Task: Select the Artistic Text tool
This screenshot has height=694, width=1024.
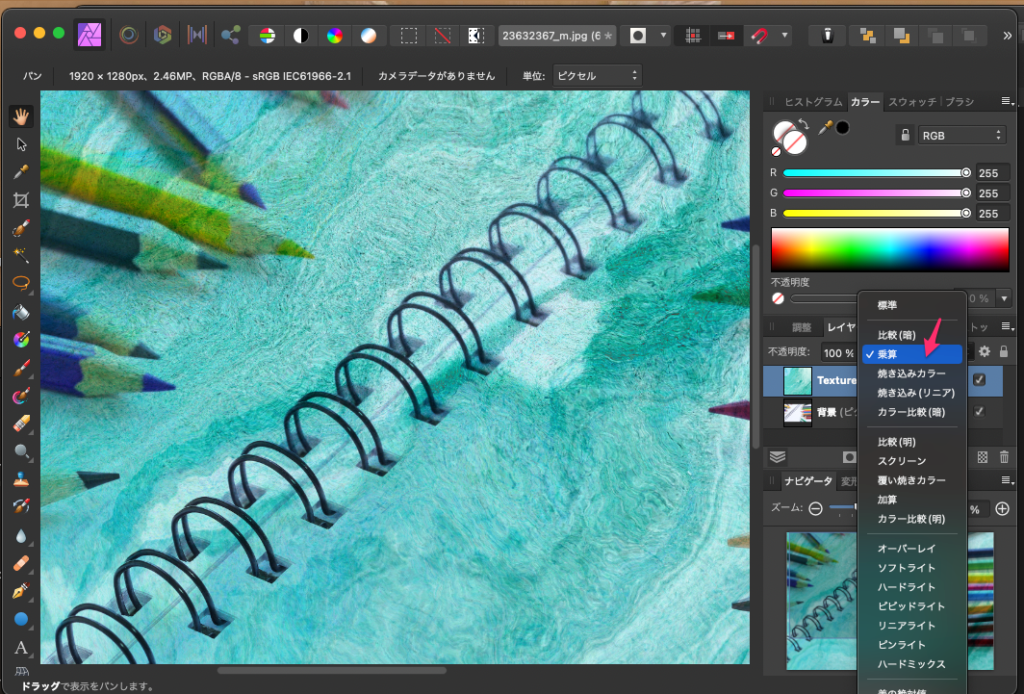Action: tap(21, 648)
